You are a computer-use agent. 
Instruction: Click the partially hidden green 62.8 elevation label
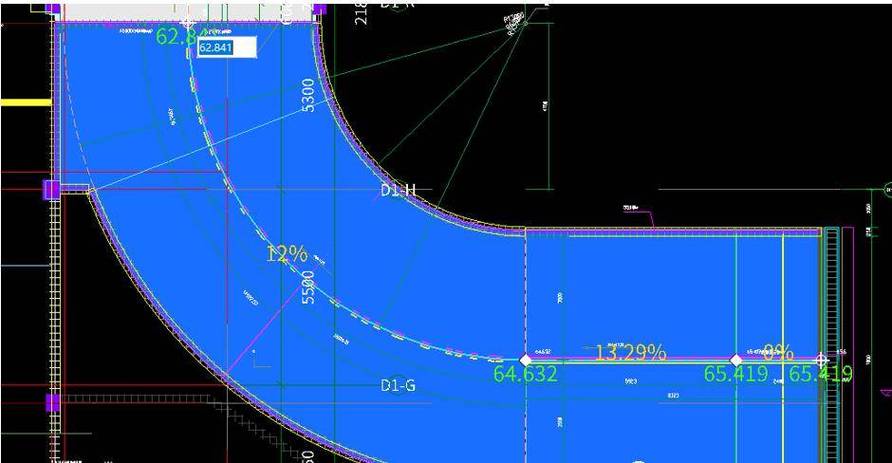tap(176, 36)
